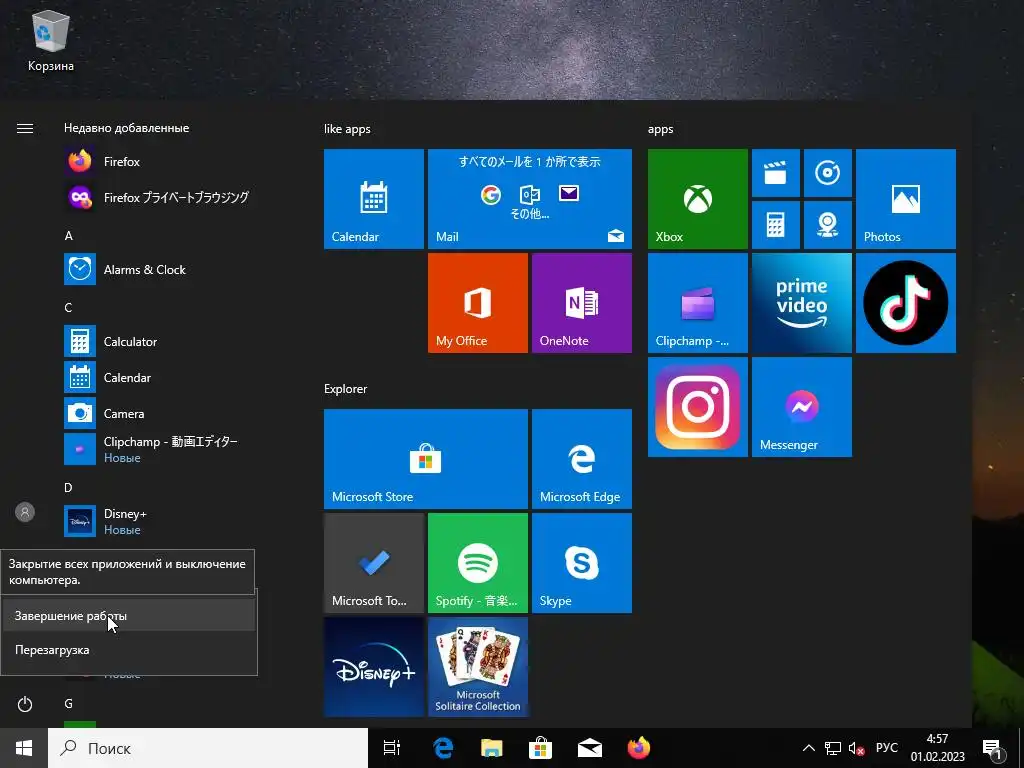Image resolution: width=1024 pixels, height=768 pixels.
Task: Click the Поиск taskbar search box
Action: (x=208, y=748)
